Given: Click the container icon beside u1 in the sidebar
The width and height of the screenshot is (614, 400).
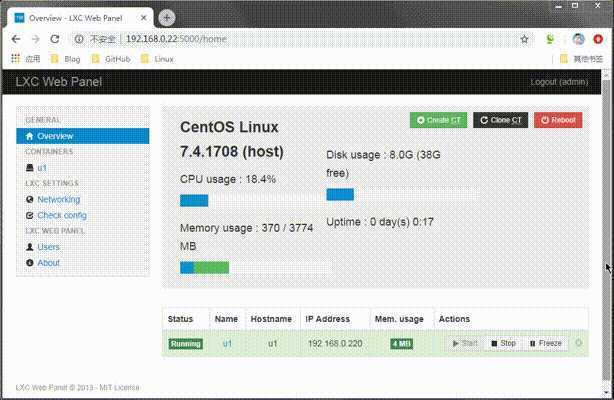Looking at the screenshot, I should (30, 168).
